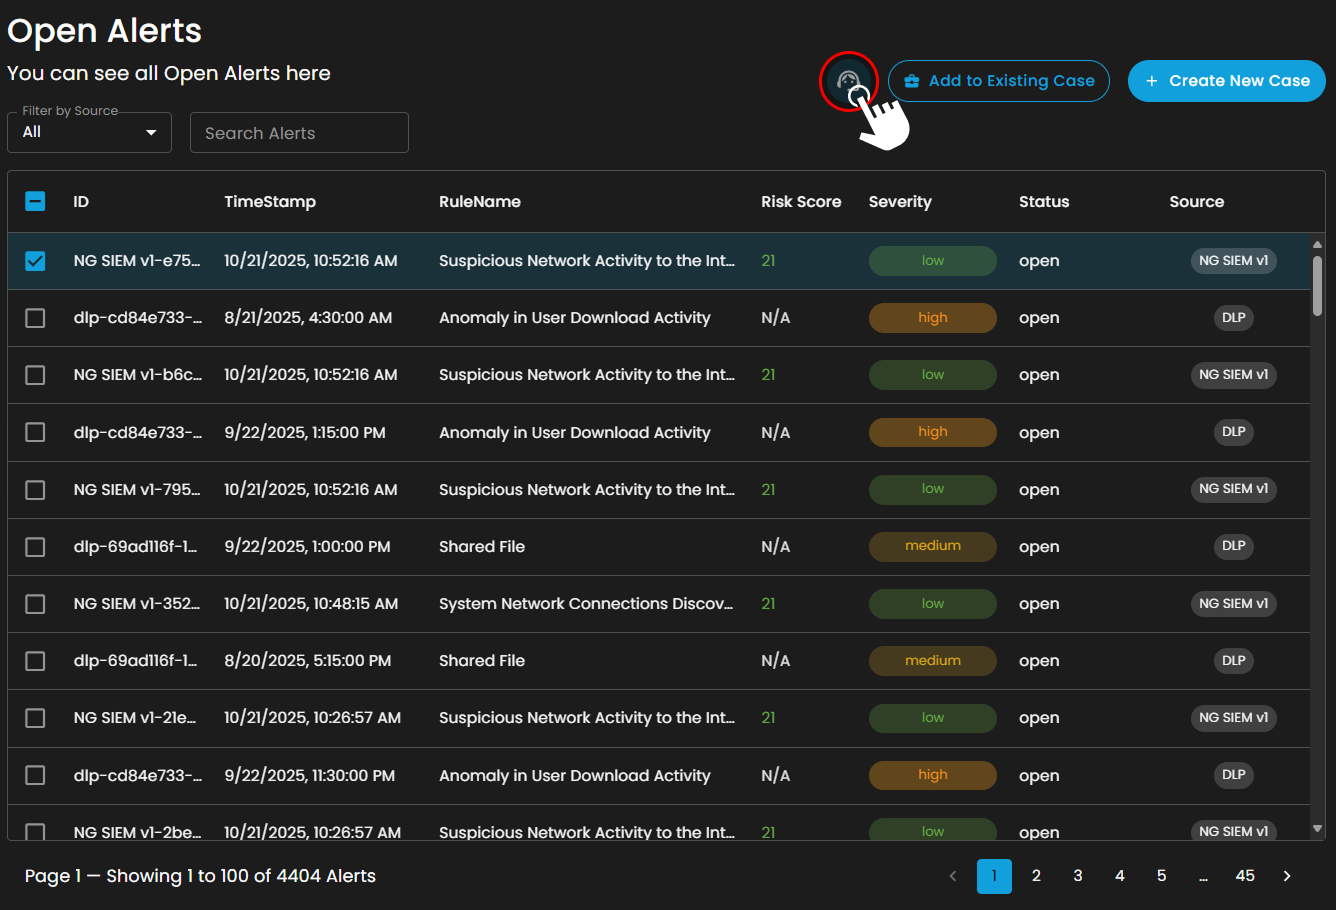Click the vertical scrollbar thumb of table
1336x910 pixels.
point(1317,286)
